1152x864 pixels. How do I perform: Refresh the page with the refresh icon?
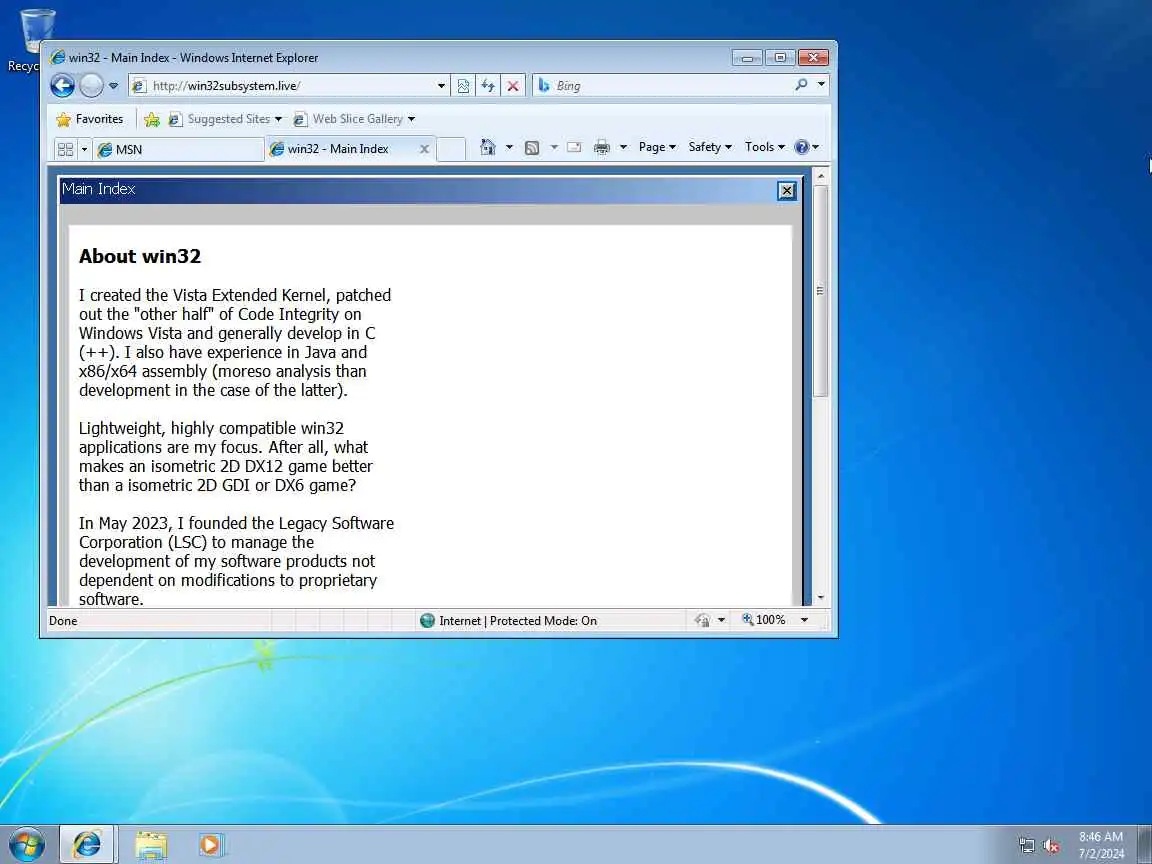click(x=488, y=86)
